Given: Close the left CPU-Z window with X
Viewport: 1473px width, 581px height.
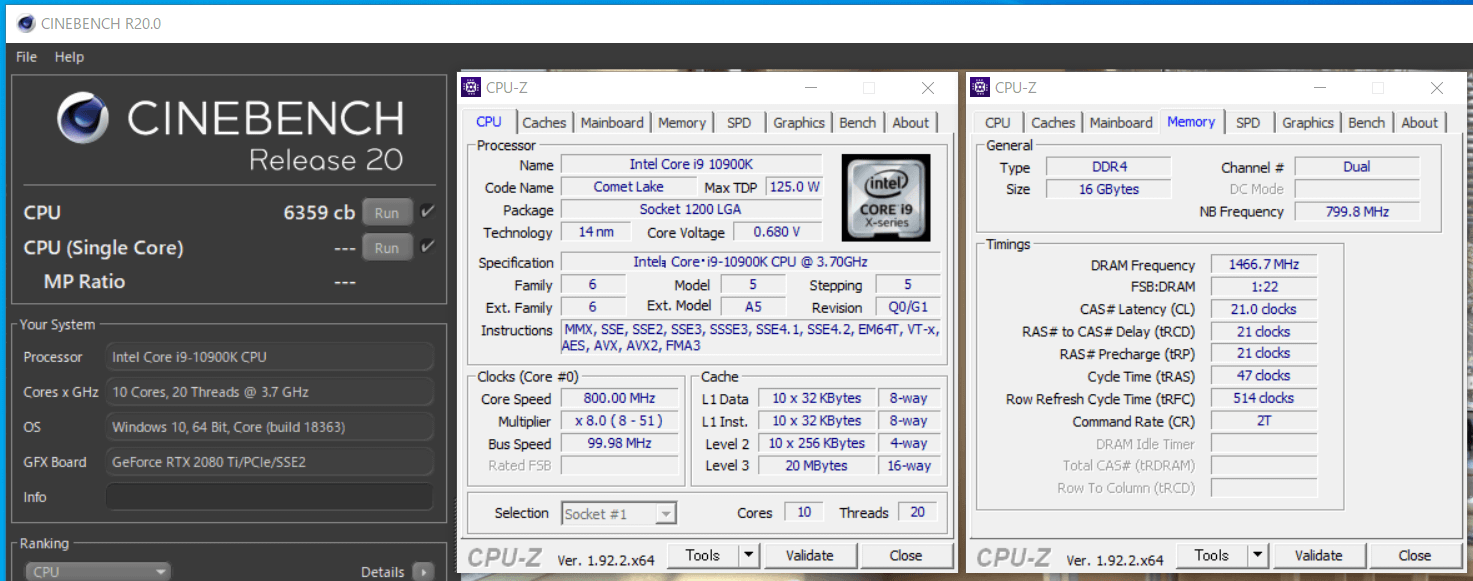Looking at the screenshot, I should (x=928, y=88).
